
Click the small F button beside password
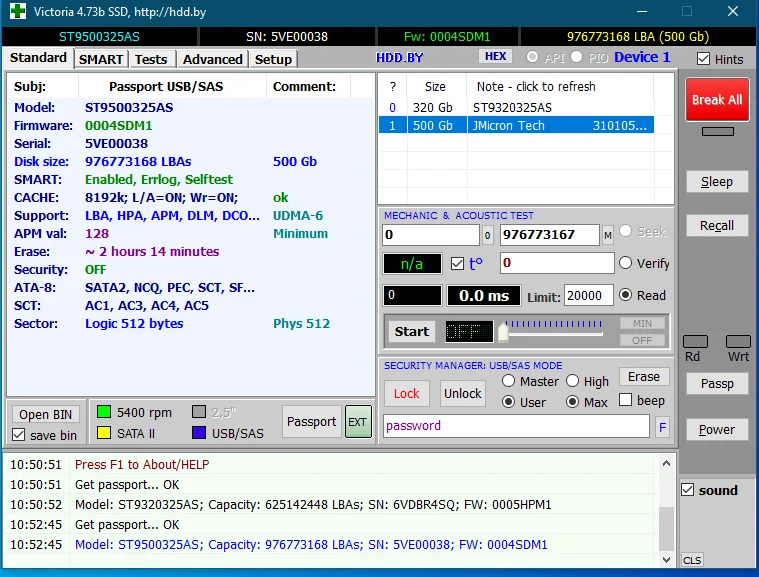(662, 427)
